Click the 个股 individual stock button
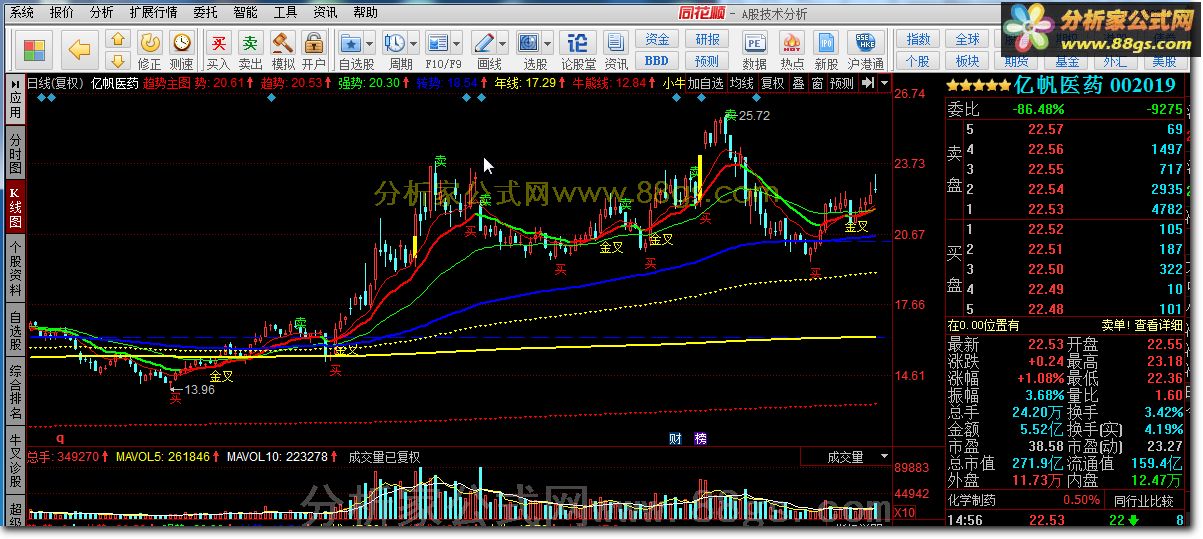The width and height of the screenshot is (1203, 539). click(917, 60)
